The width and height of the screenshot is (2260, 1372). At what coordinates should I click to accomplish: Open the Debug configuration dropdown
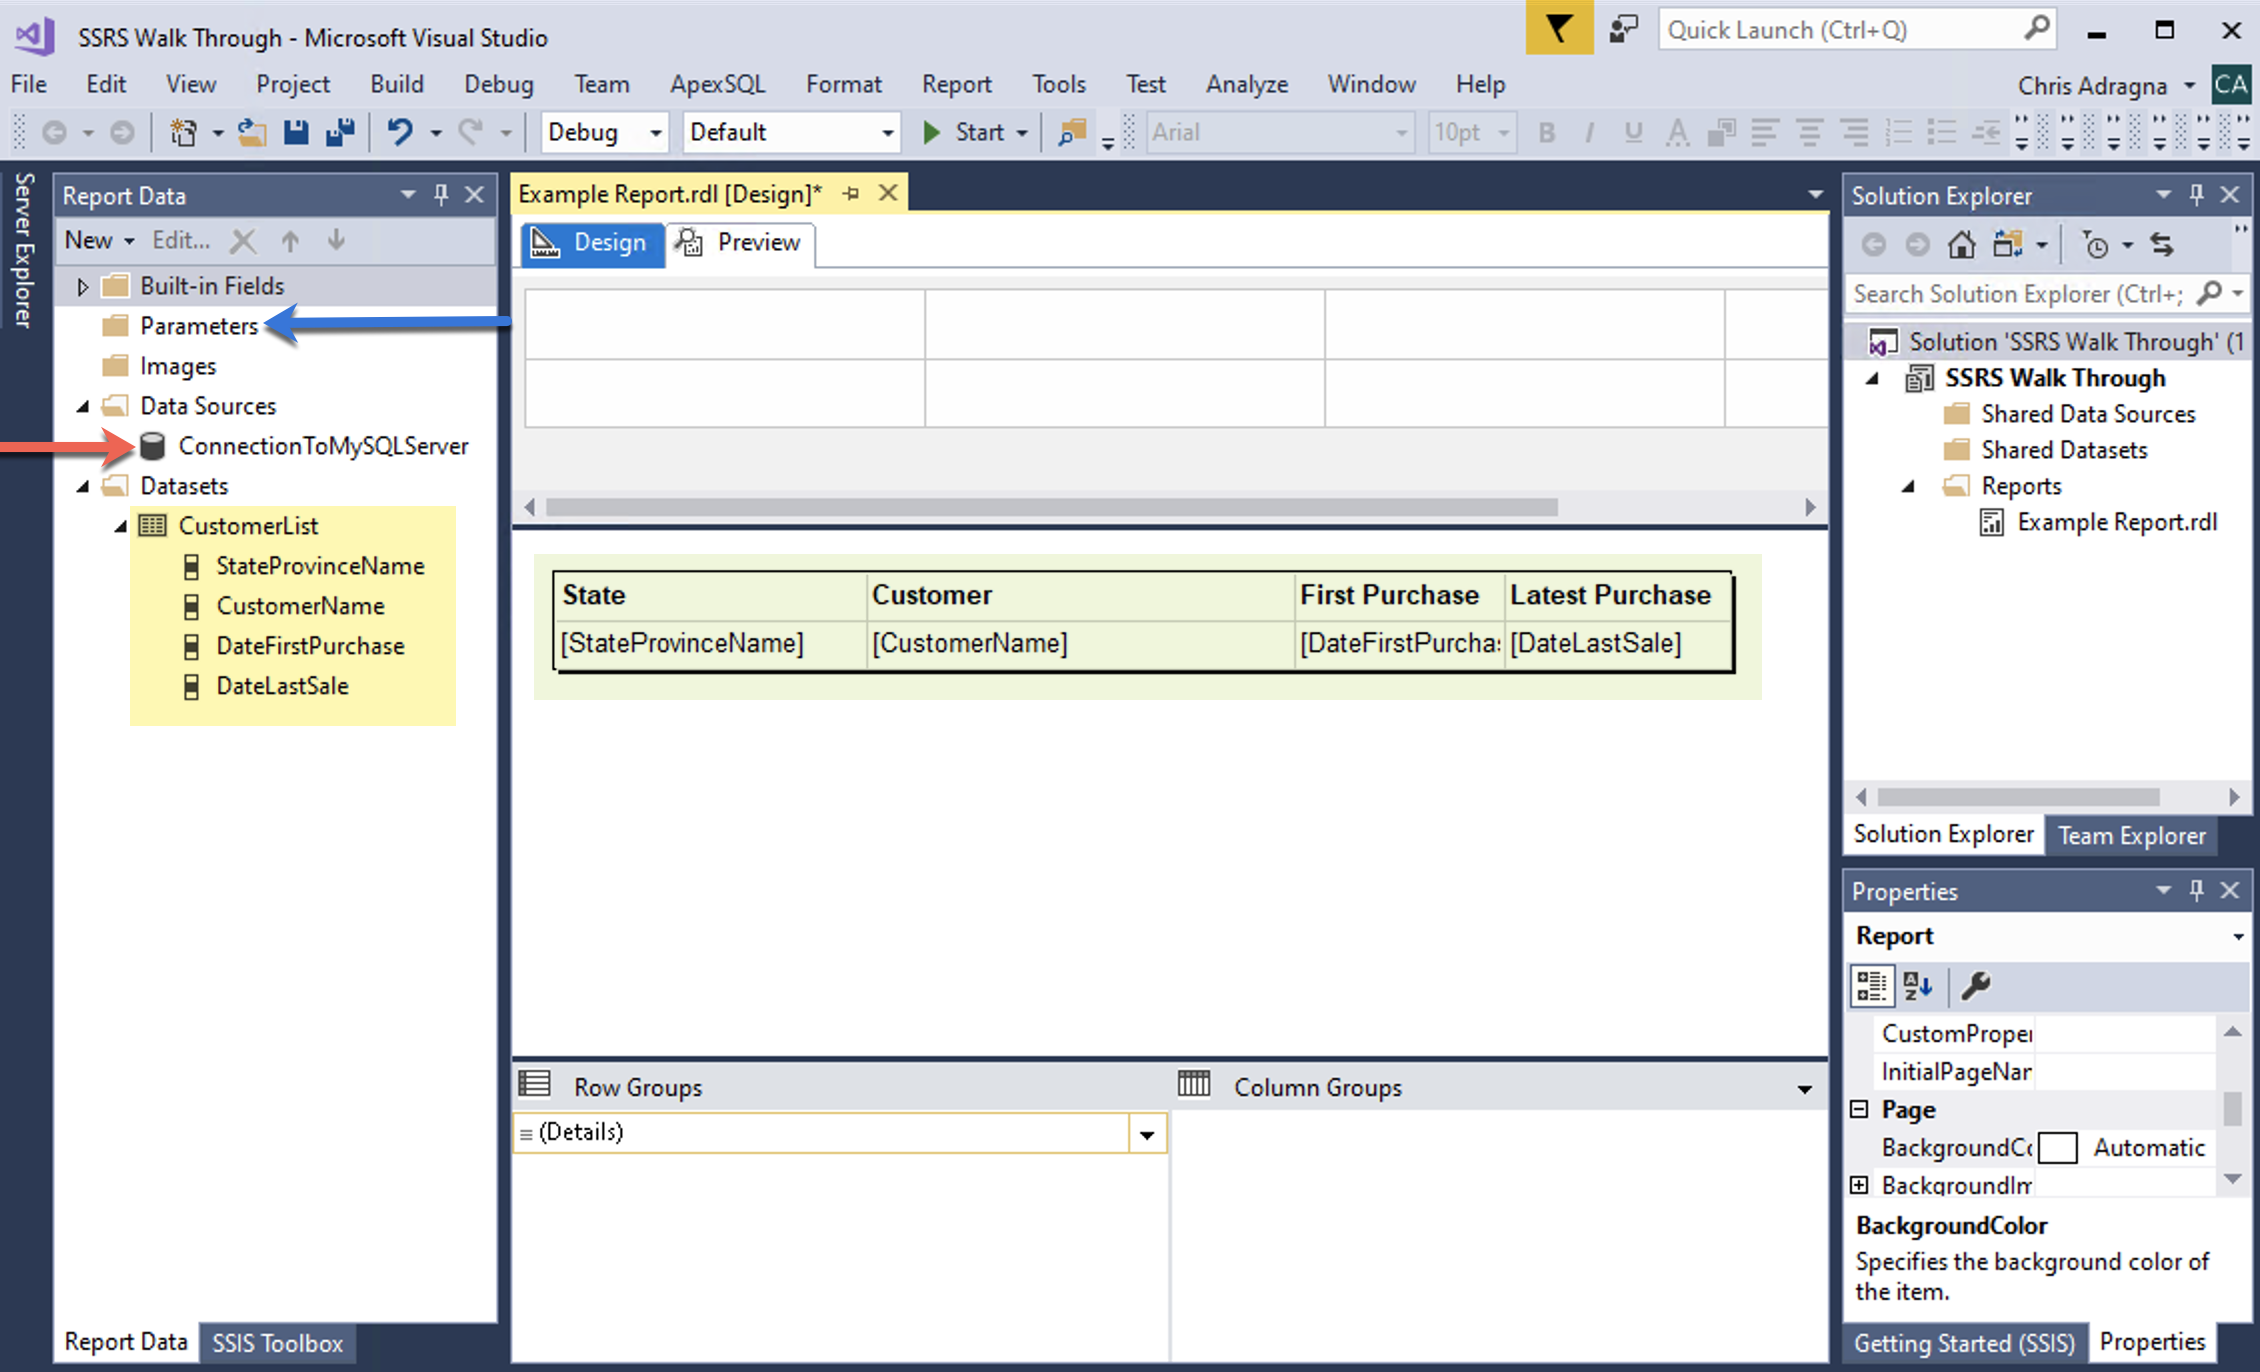click(x=655, y=133)
